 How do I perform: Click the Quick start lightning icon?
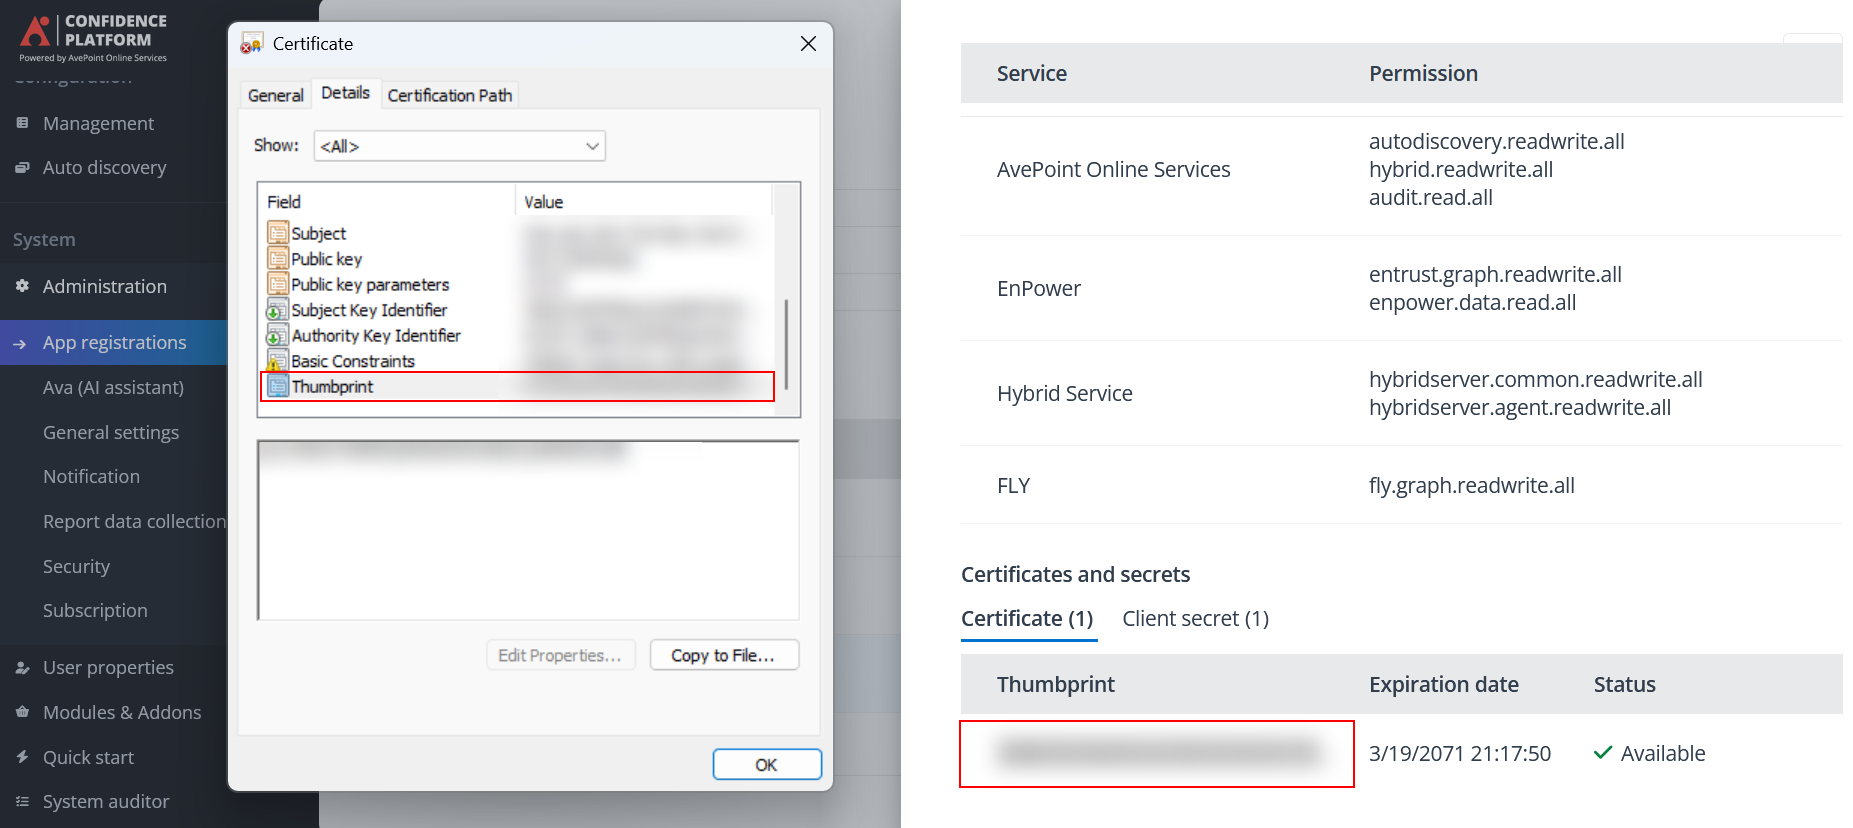pyautogui.click(x=22, y=757)
